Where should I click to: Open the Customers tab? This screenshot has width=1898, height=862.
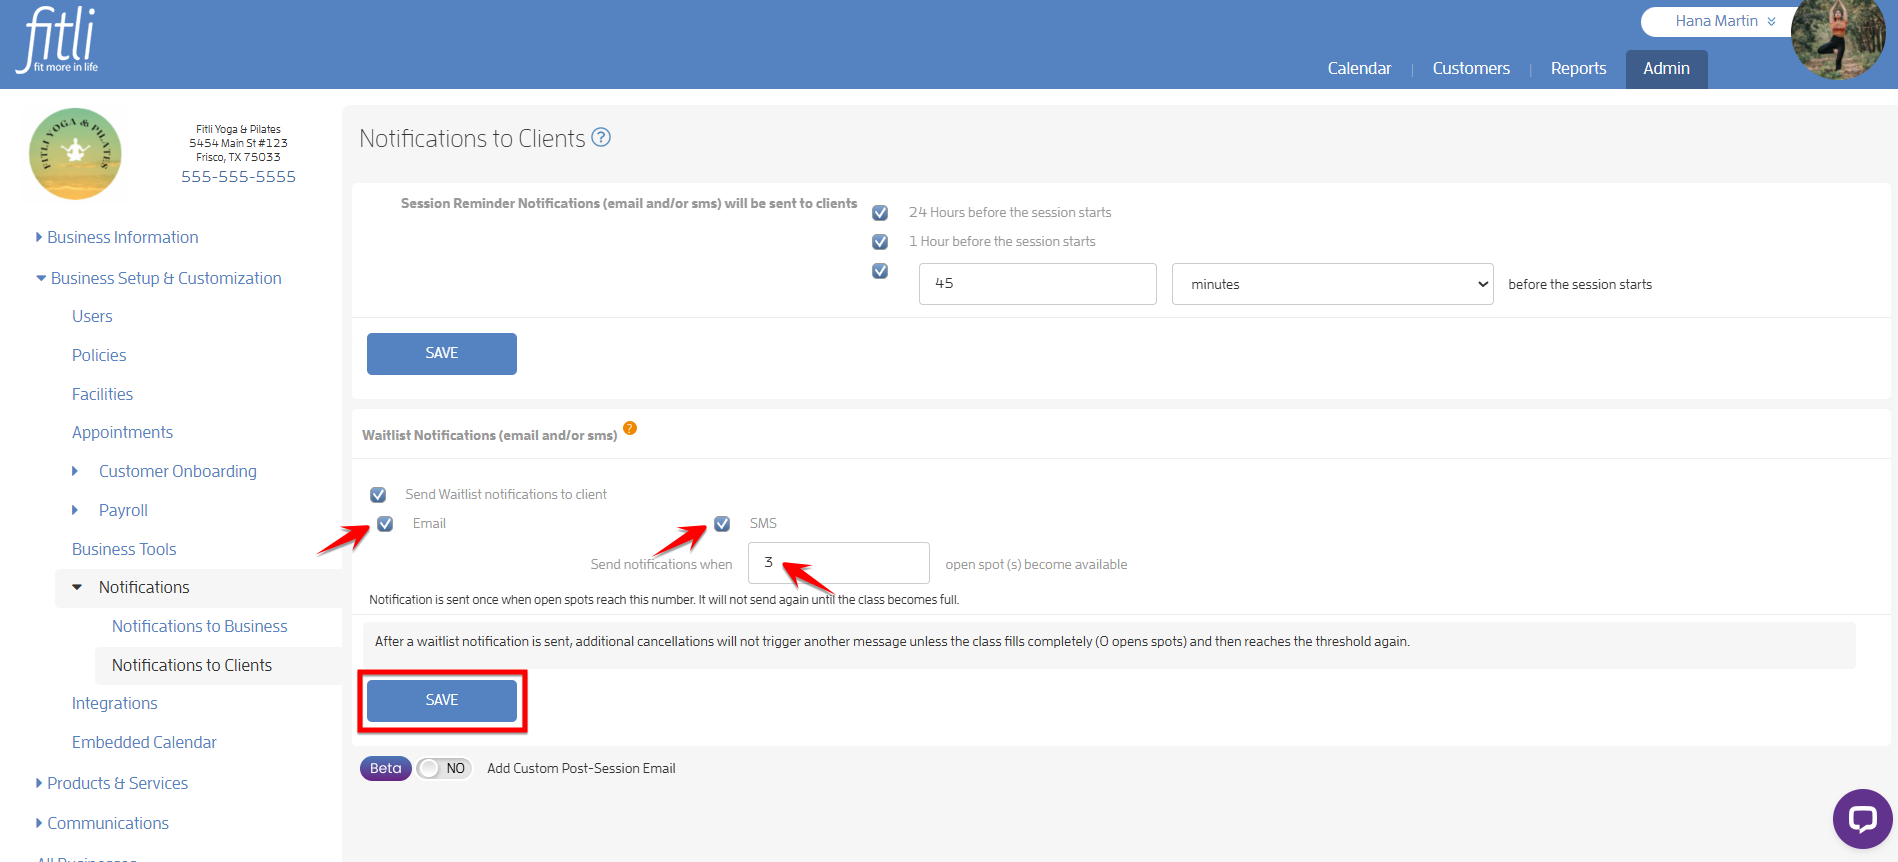(x=1471, y=68)
